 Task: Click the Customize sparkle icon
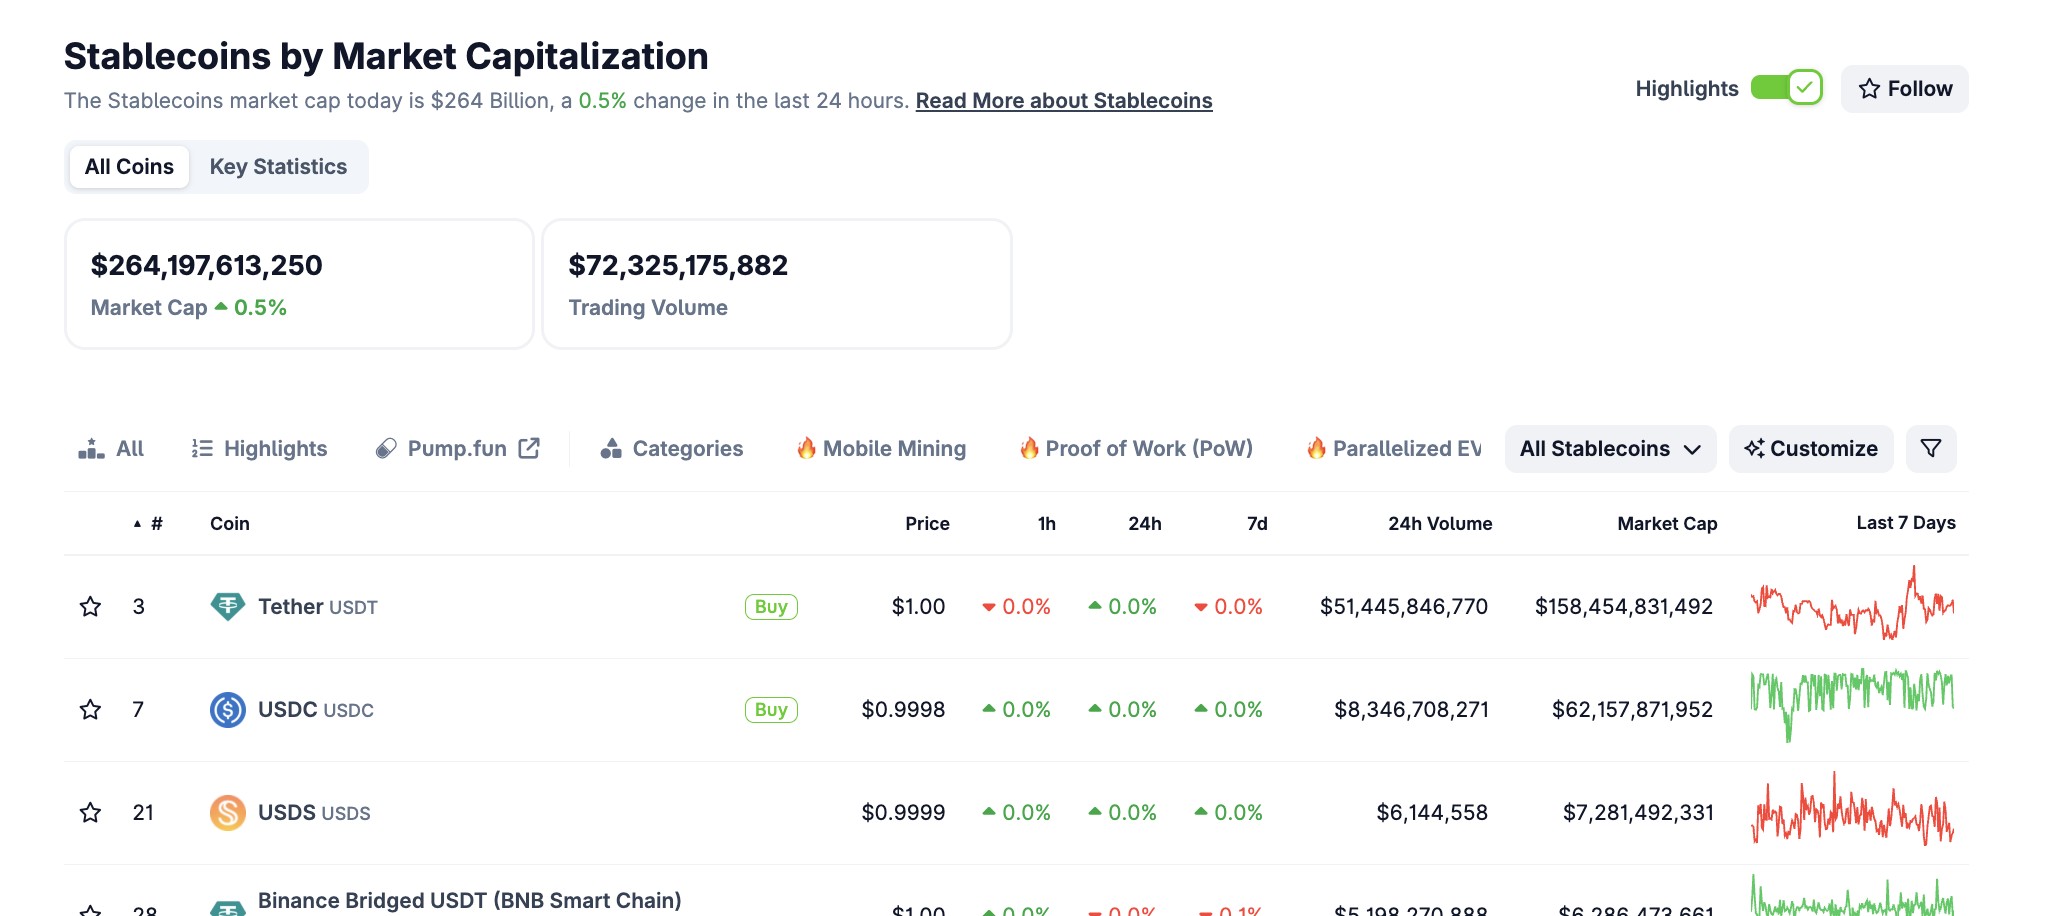(x=1754, y=448)
